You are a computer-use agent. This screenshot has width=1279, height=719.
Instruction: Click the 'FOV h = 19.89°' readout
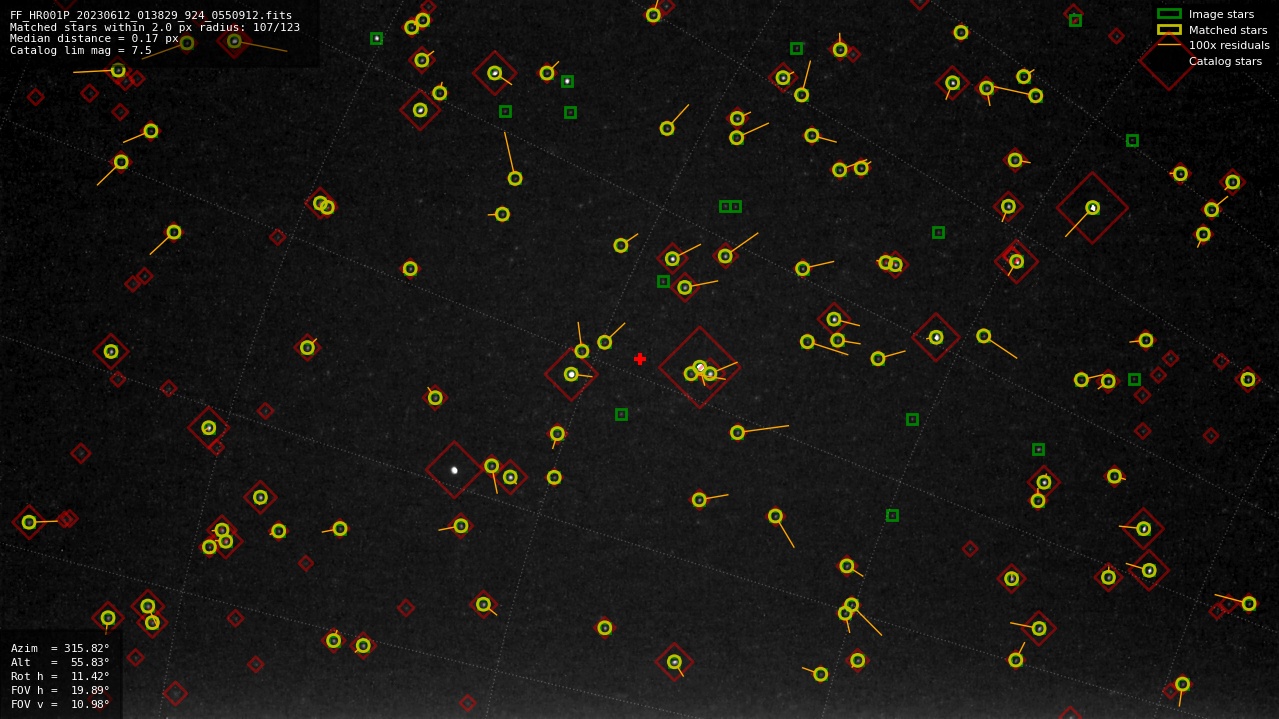[x=60, y=690]
